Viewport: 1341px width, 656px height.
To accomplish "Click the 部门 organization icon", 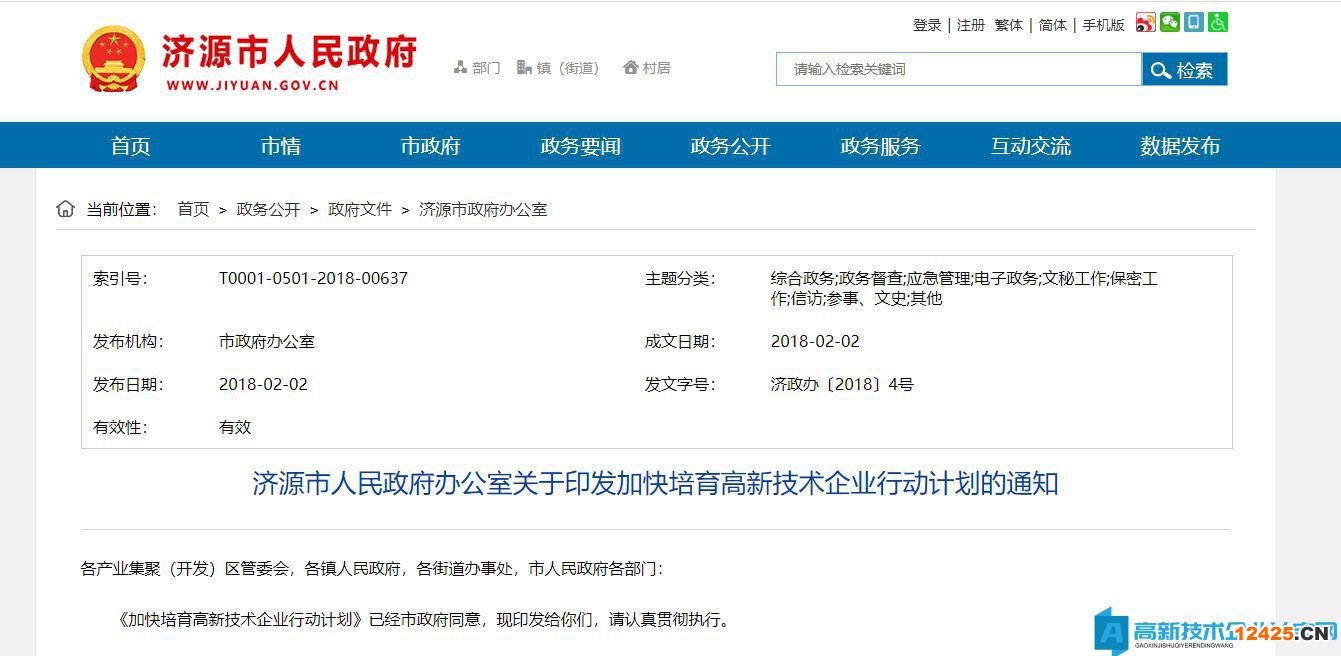I will (x=460, y=67).
